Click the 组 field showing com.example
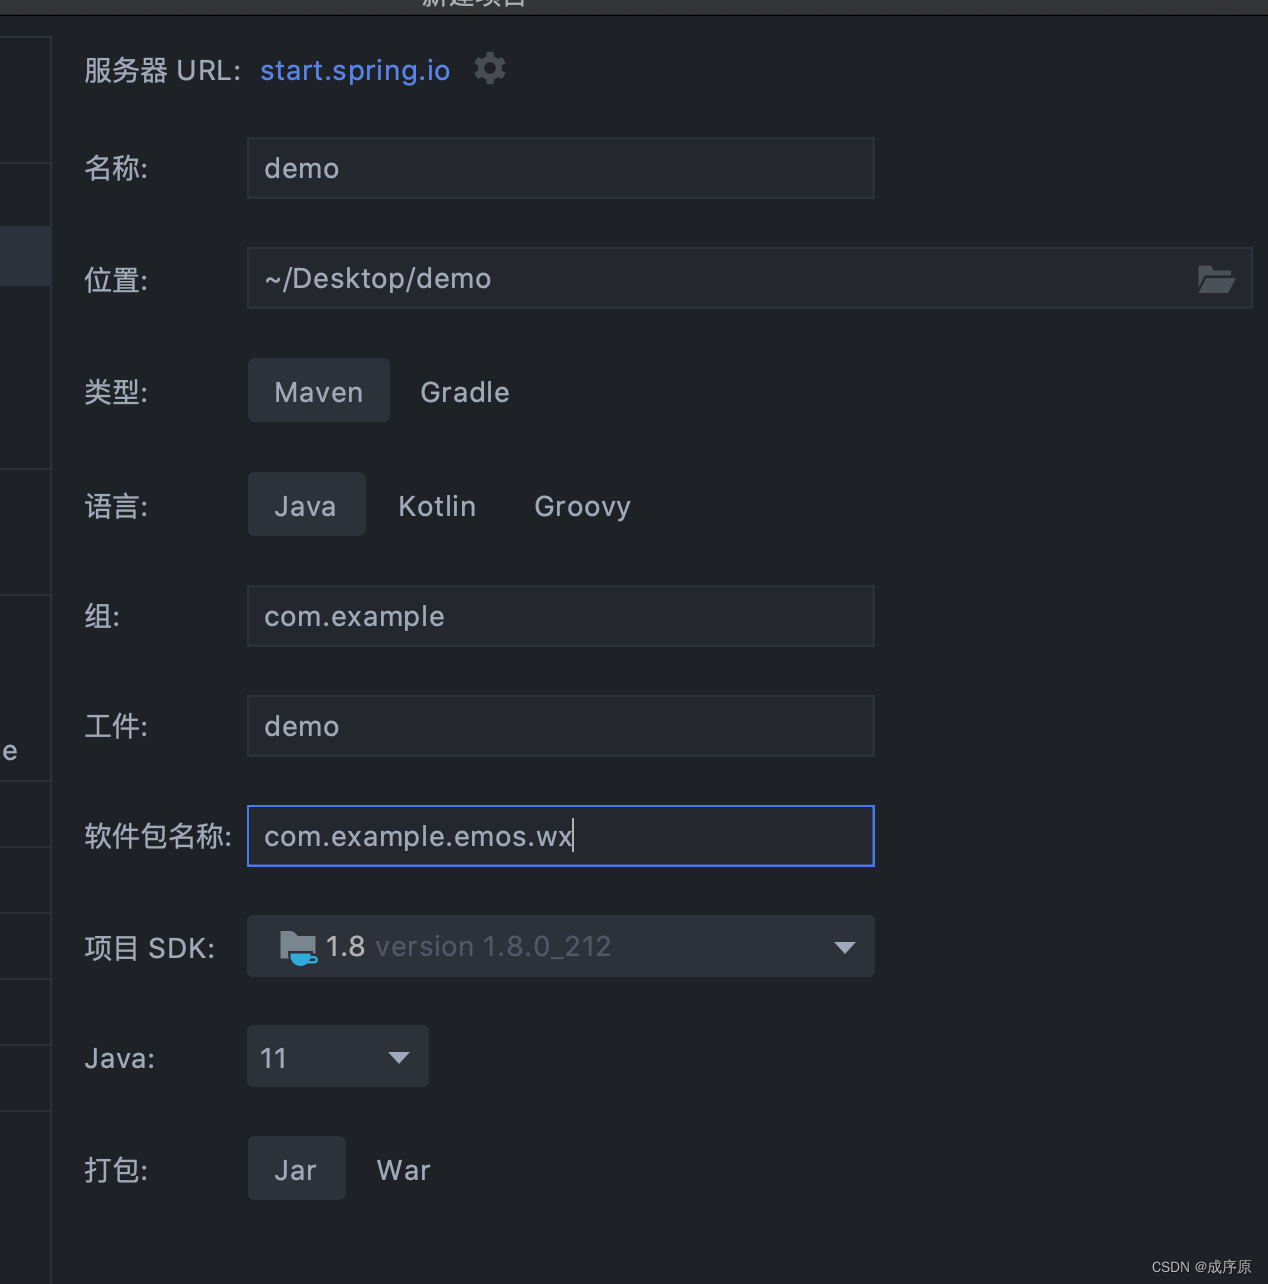 [560, 616]
